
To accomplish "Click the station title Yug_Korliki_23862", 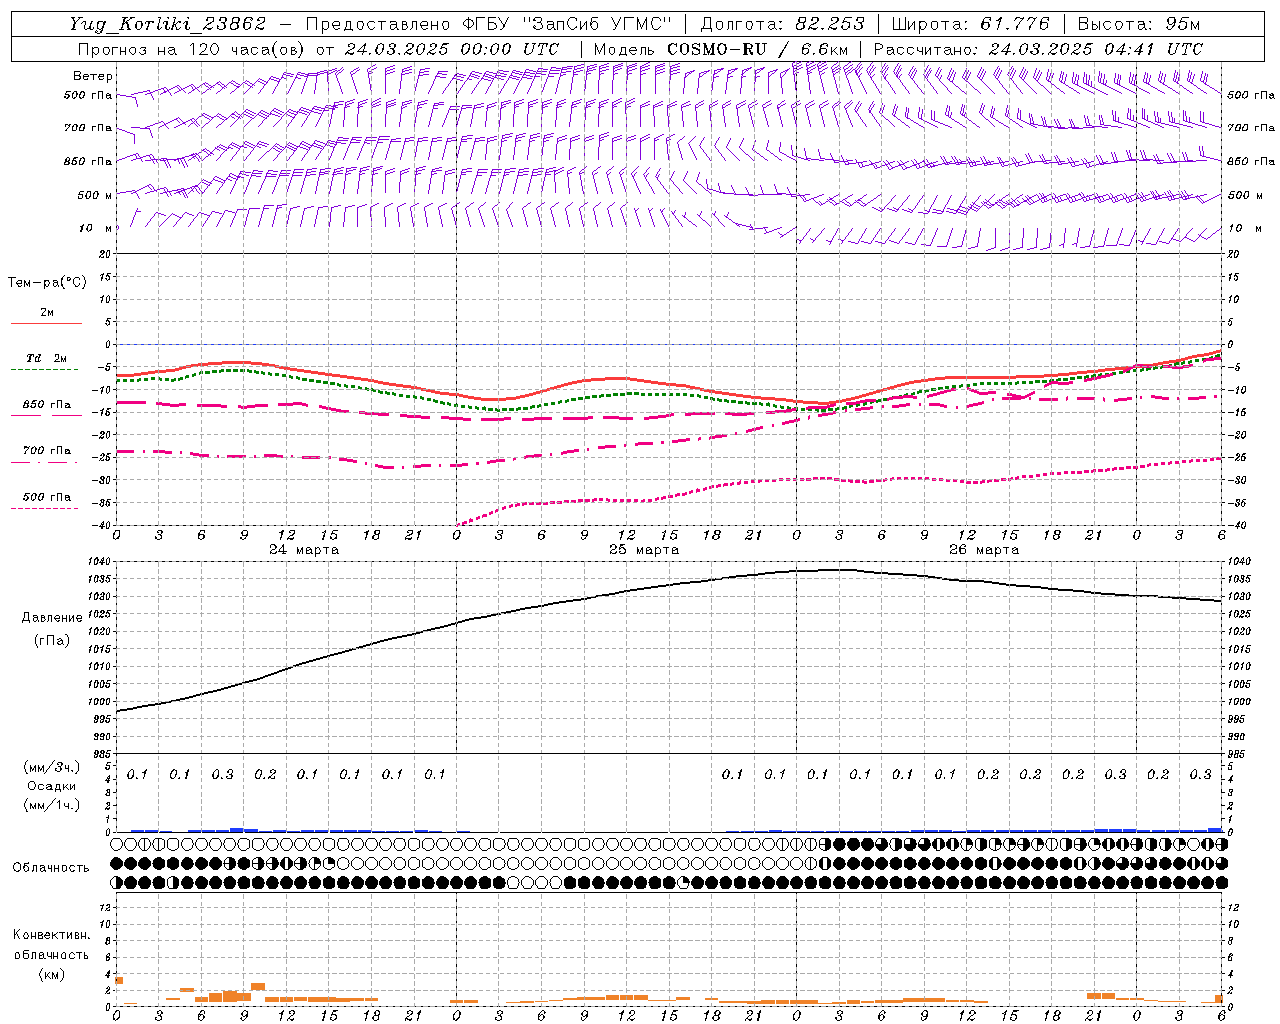I will coord(167,24).
